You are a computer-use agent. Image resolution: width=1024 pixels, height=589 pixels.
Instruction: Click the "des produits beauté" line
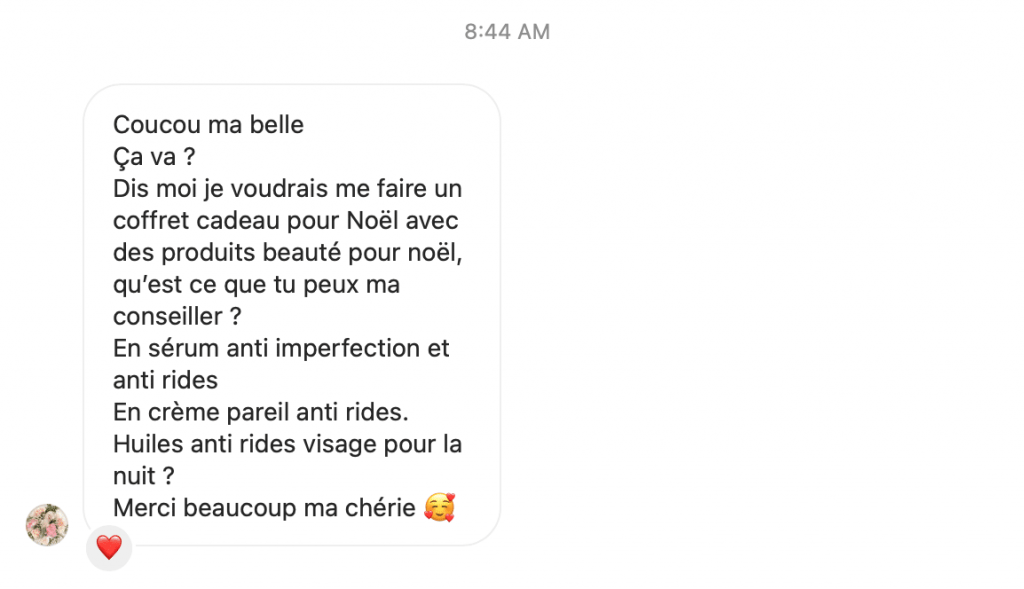pos(288,253)
